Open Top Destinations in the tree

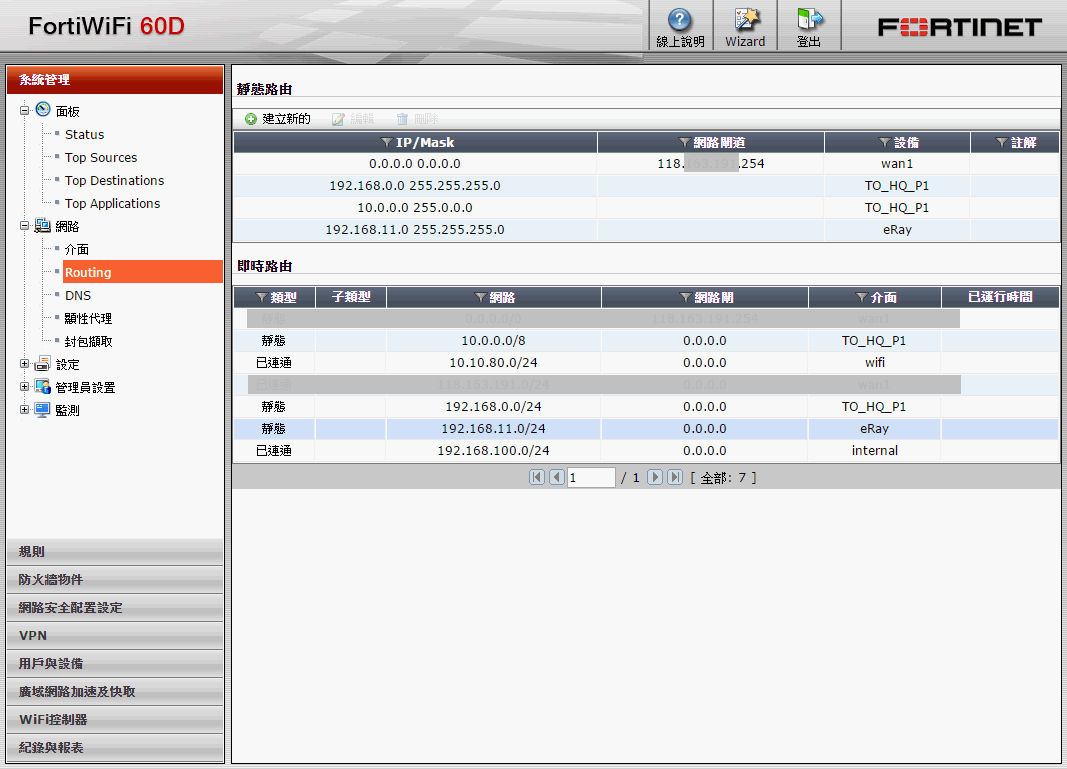(x=114, y=180)
